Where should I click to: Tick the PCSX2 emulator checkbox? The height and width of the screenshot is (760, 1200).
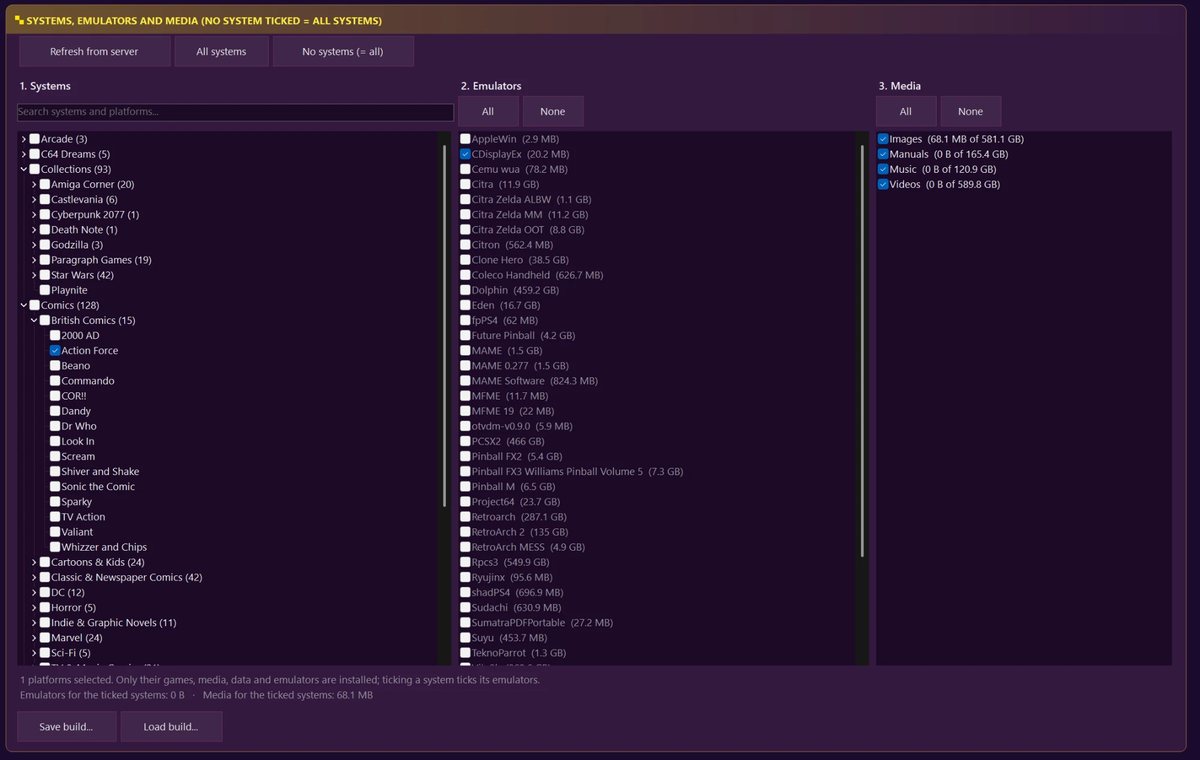(465, 441)
